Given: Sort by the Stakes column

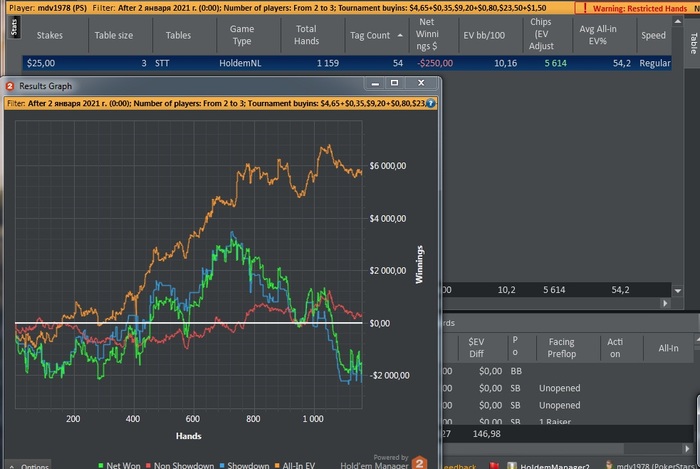Looking at the screenshot, I should (x=50, y=35).
